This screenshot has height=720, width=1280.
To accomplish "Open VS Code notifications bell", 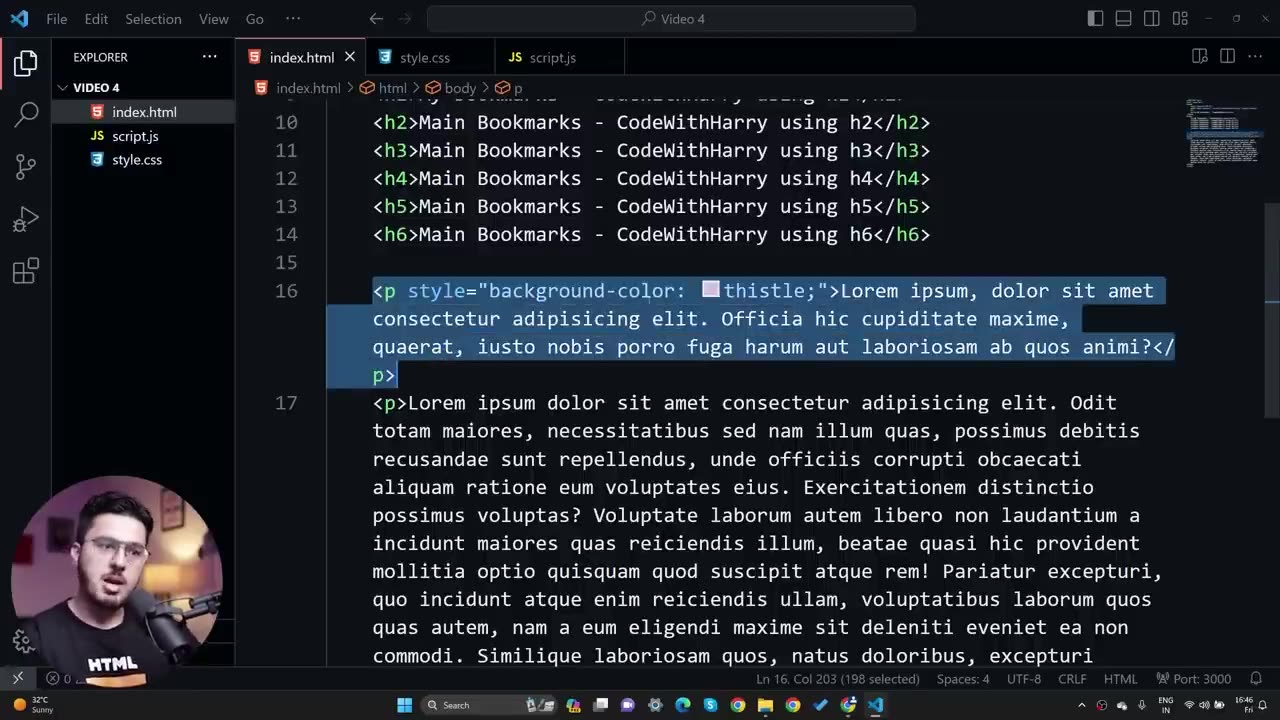I will [1256, 678].
